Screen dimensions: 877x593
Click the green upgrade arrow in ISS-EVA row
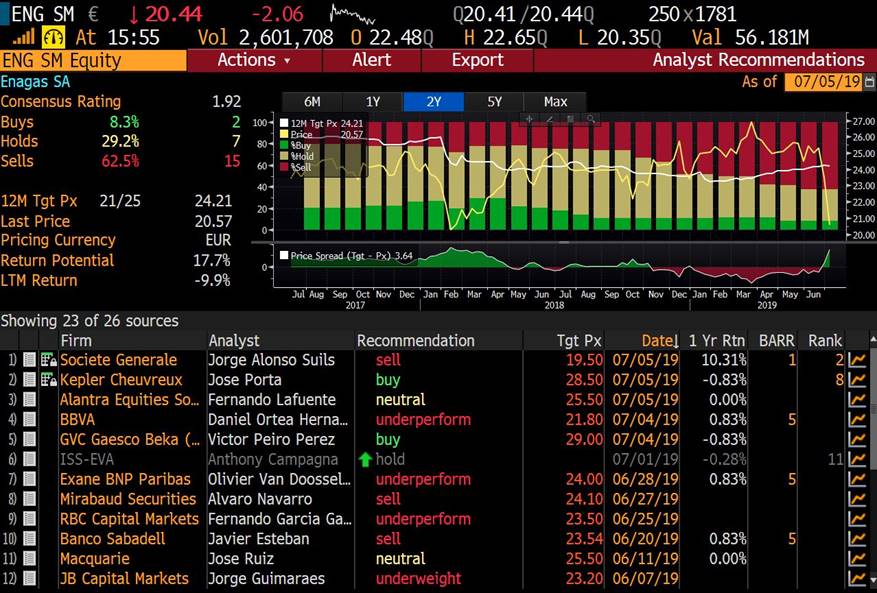[x=365, y=460]
